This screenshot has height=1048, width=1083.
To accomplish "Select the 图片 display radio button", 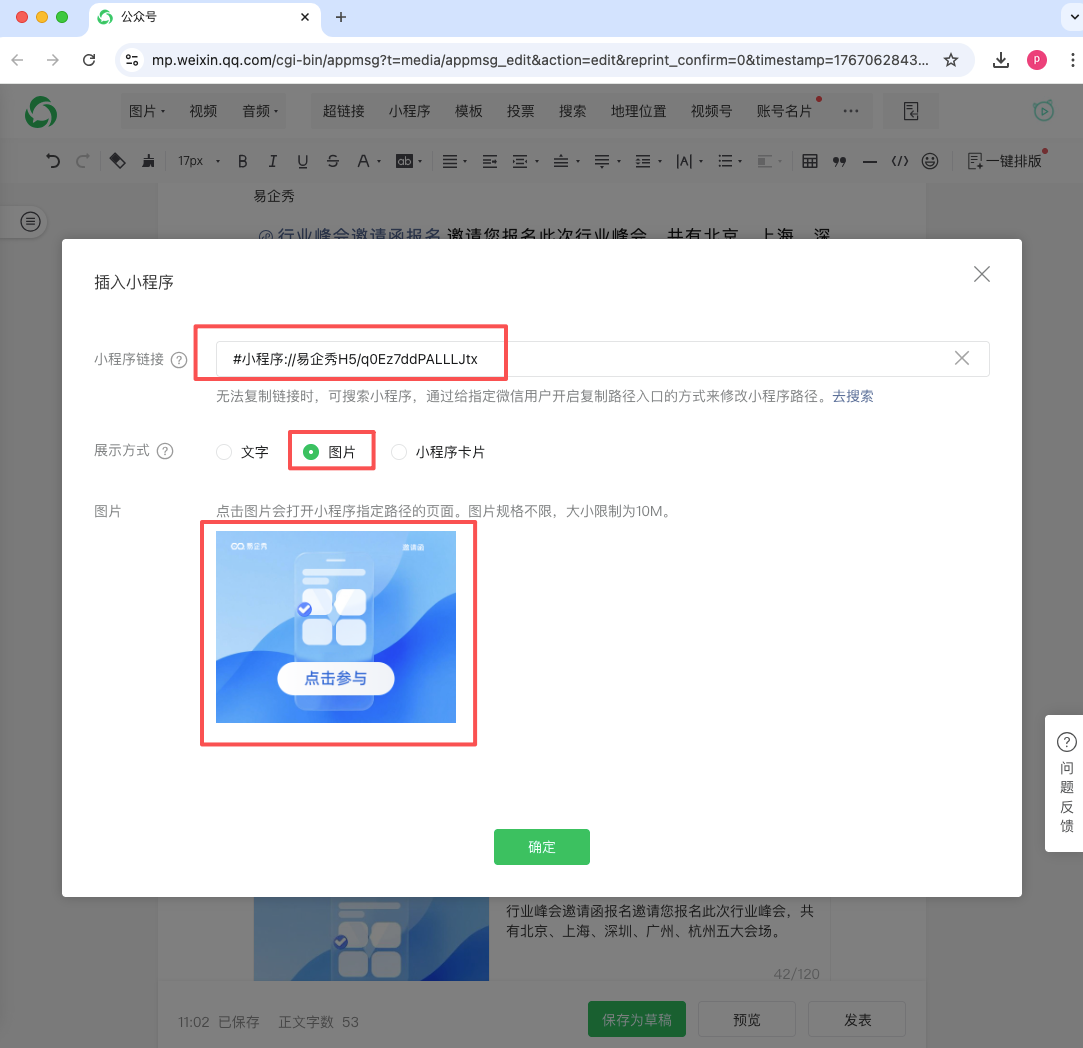I will click(x=311, y=452).
